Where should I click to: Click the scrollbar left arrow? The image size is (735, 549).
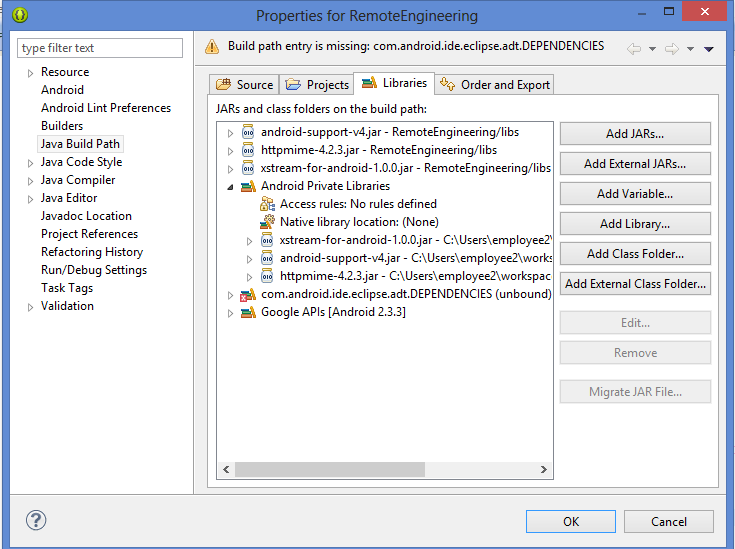[x=226, y=469]
